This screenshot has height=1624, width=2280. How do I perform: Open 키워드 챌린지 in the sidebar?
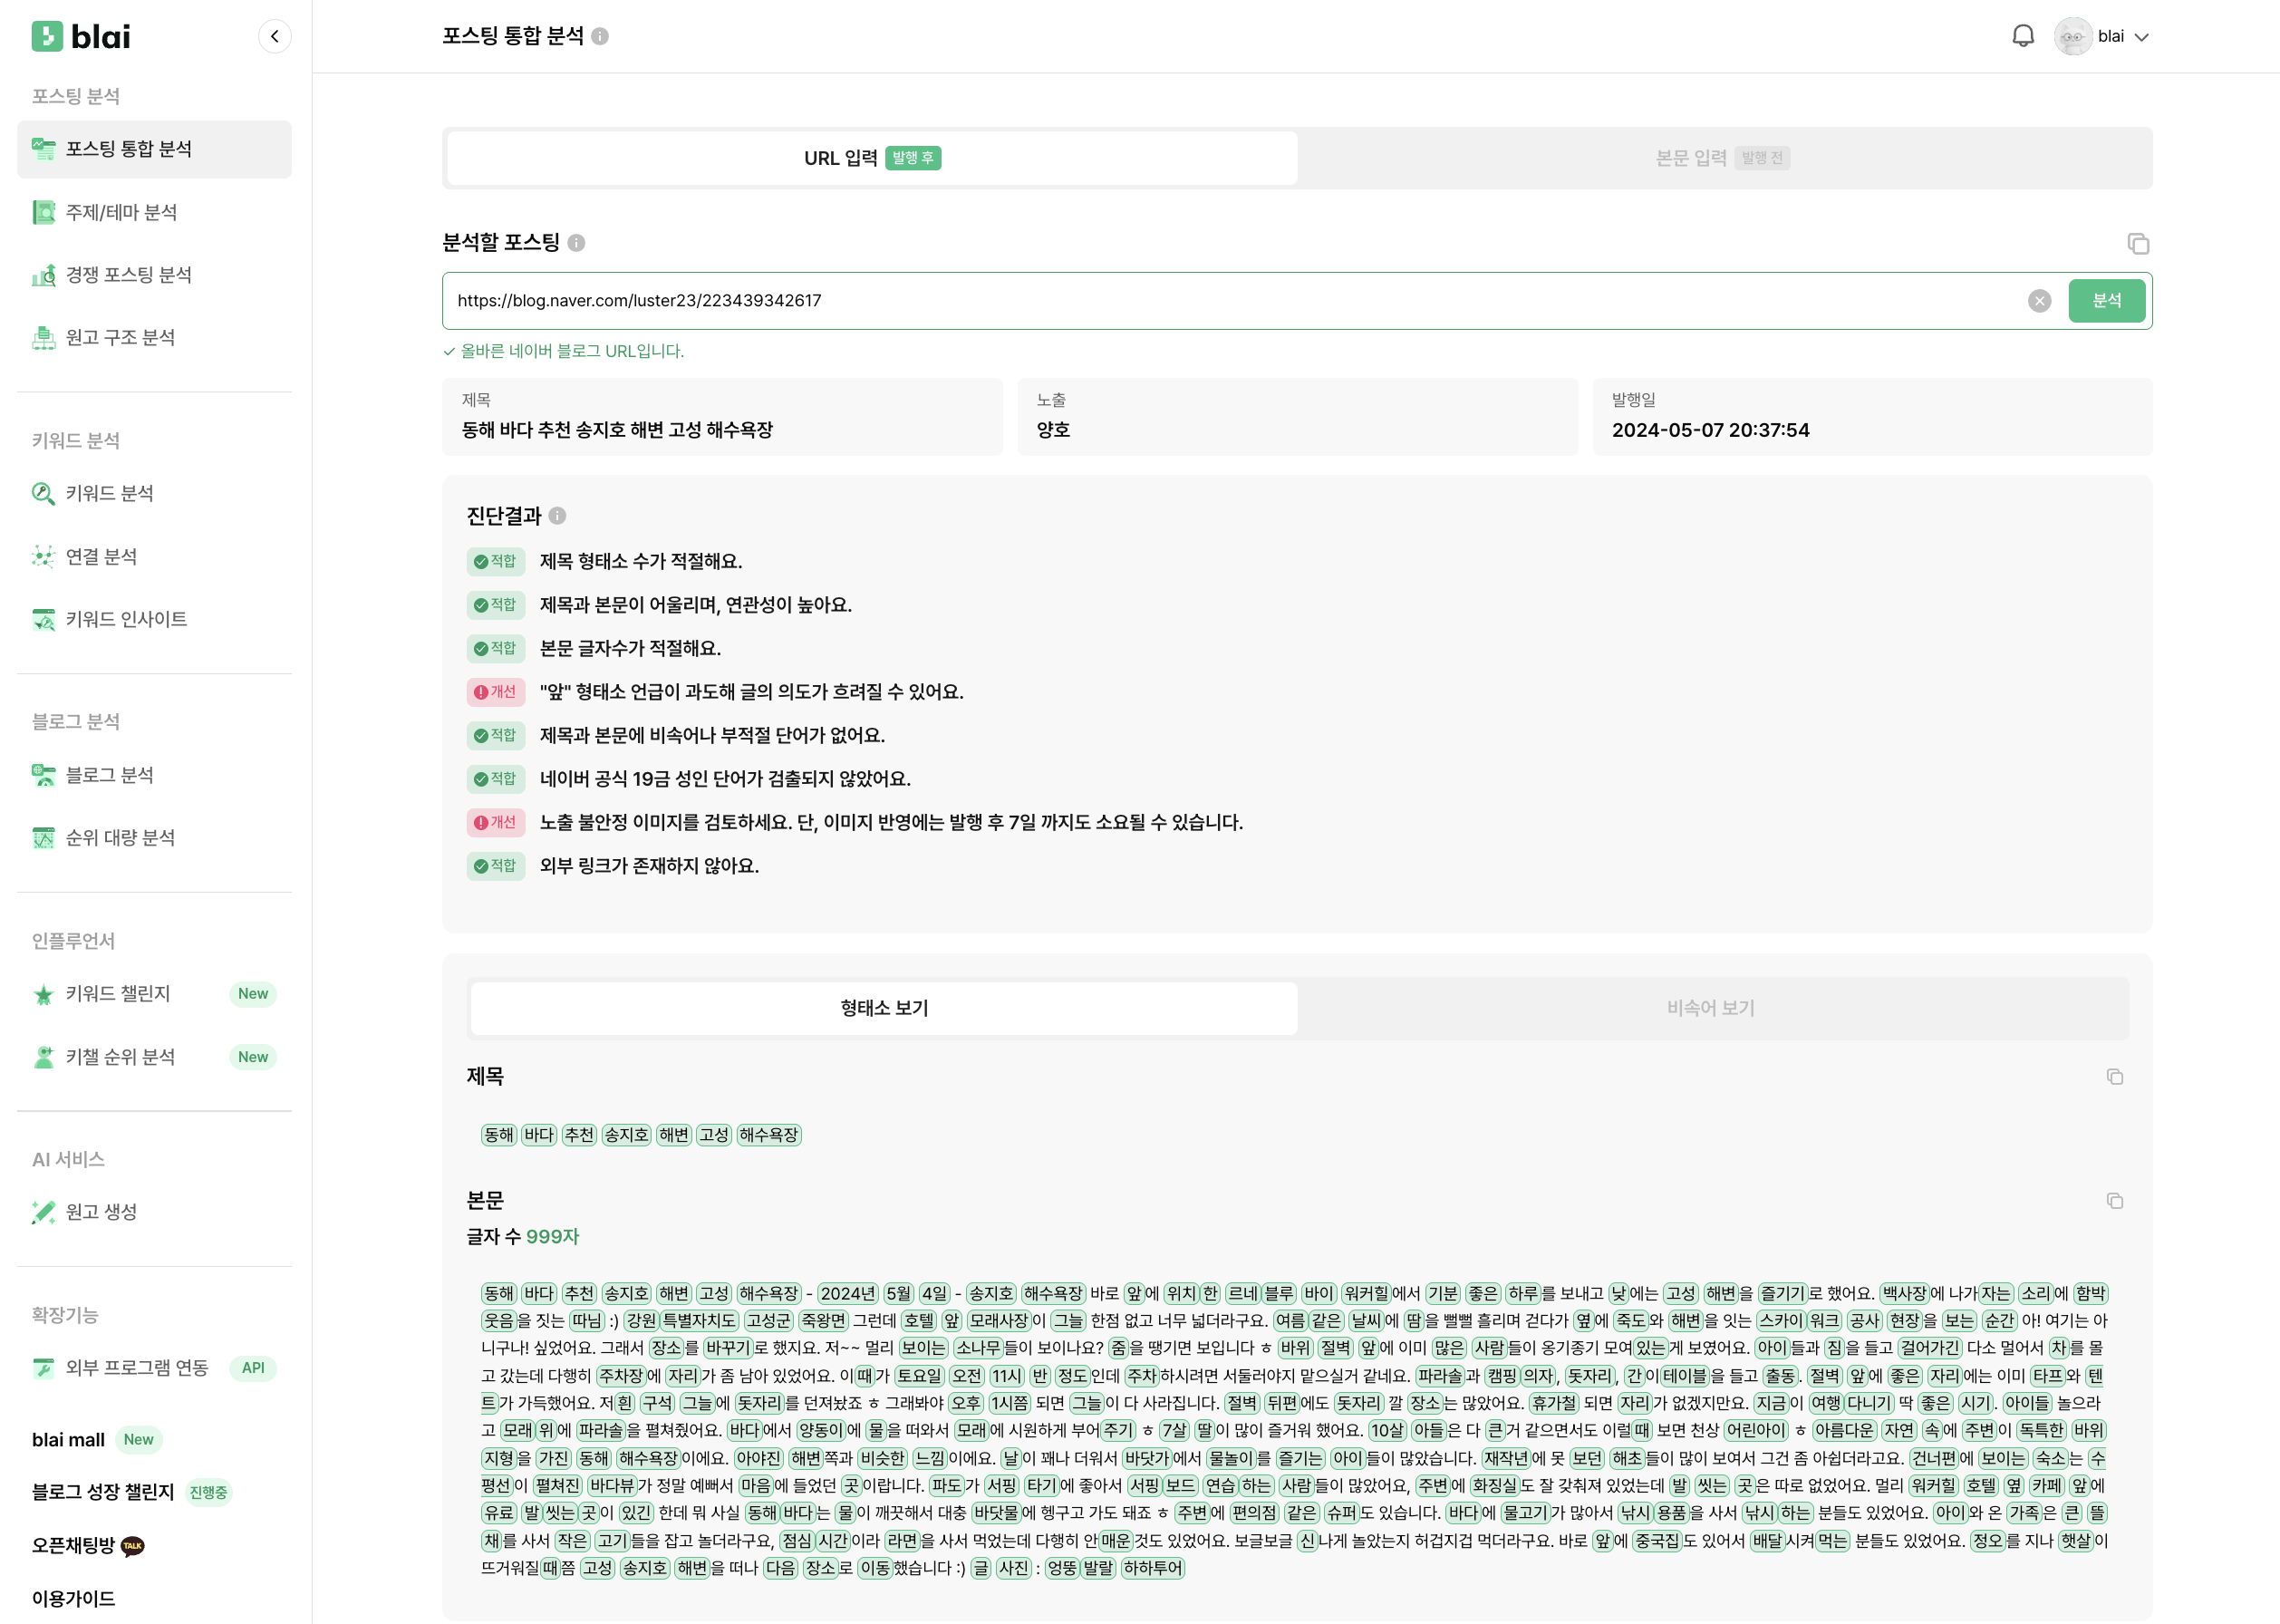coord(118,993)
